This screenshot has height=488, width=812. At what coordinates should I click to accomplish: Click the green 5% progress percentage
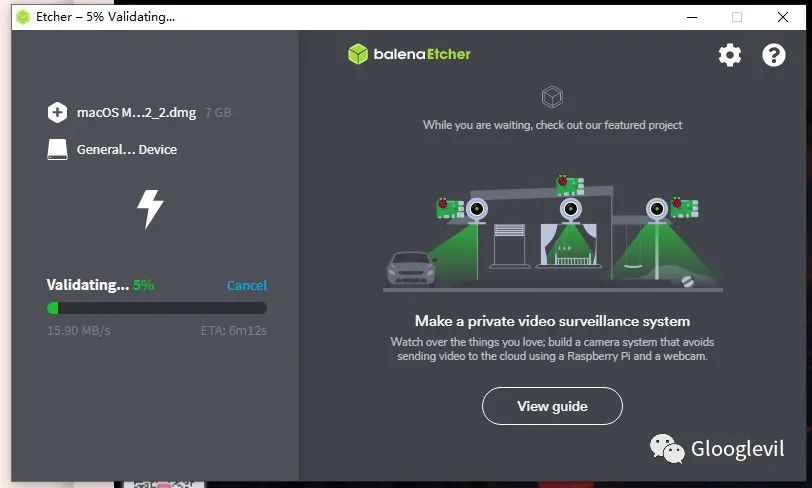(143, 285)
